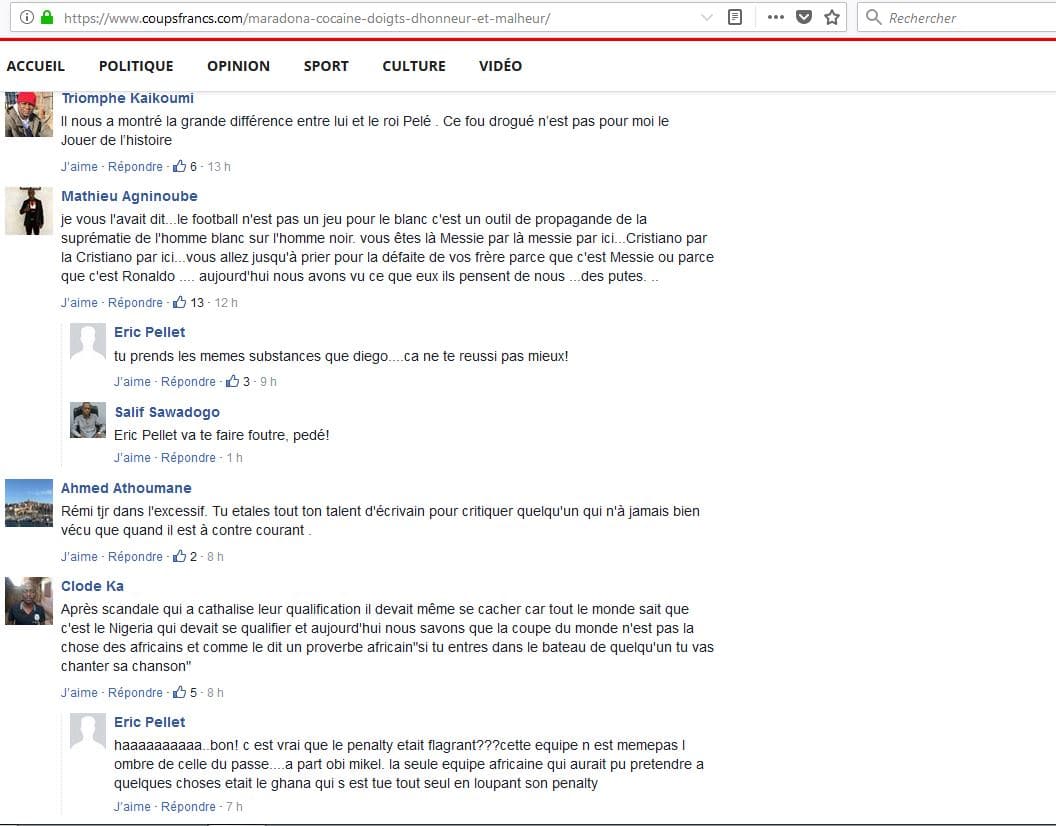Like Triomphe Kaikoumi's comment with J'aime
This screenshot has height=826, width=1056.
[x=79, y=166]
